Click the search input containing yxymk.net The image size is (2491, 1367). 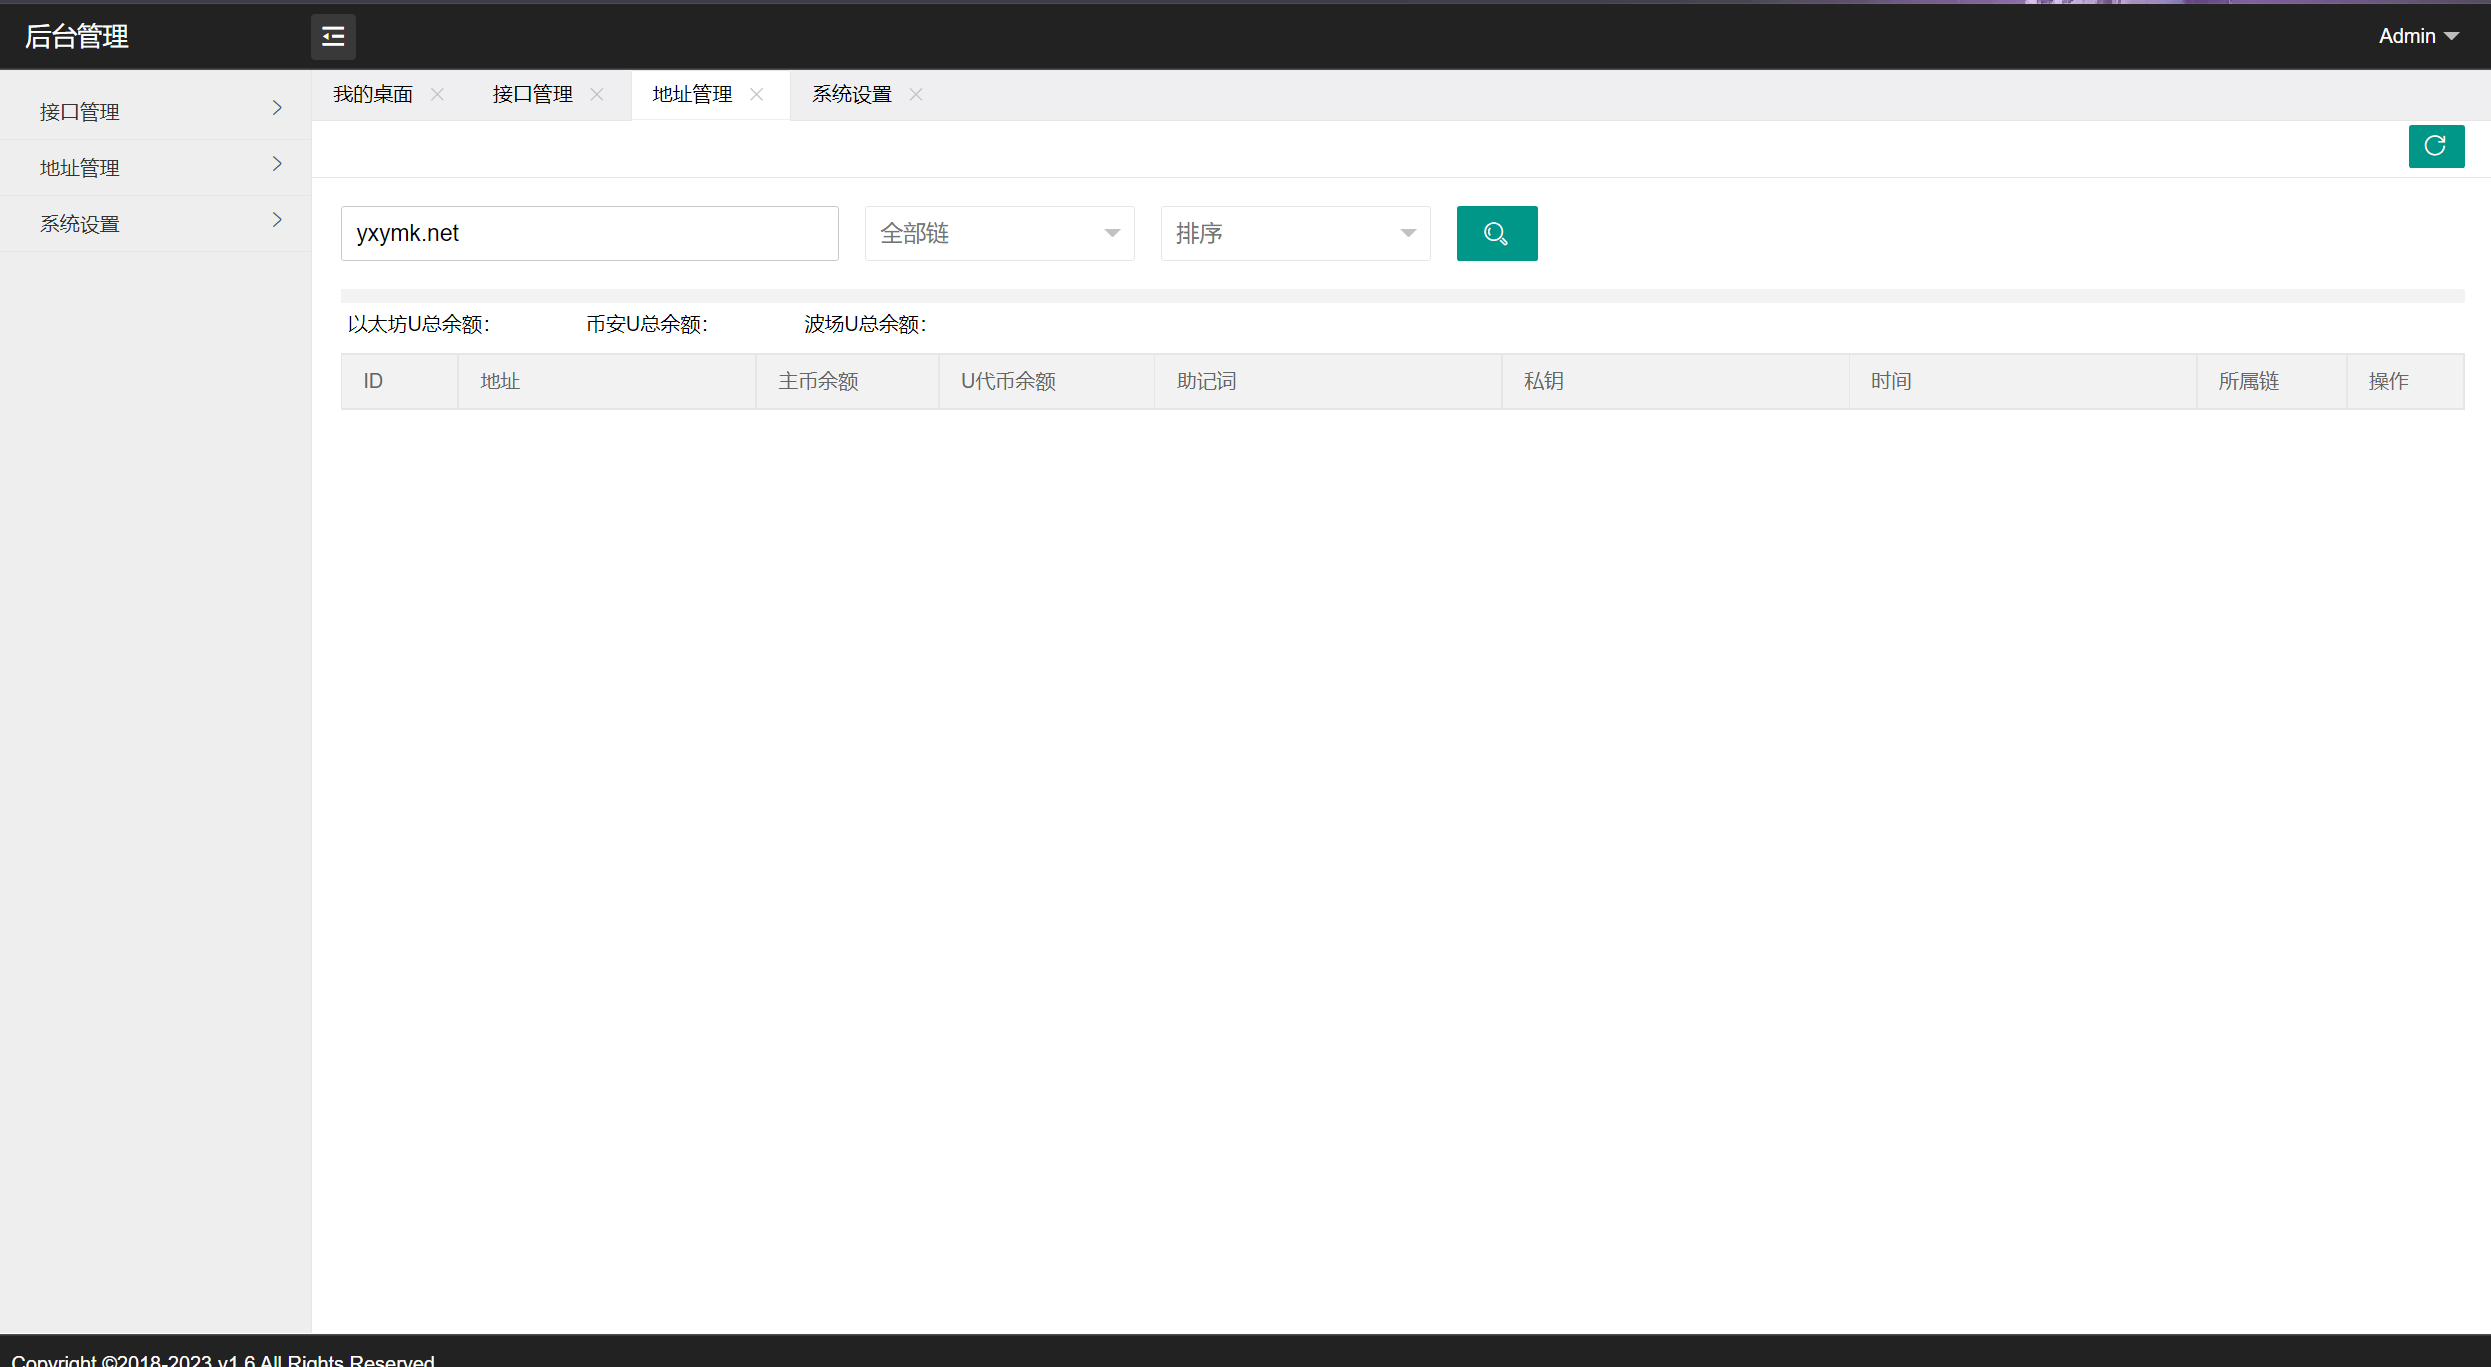(589, 233)
